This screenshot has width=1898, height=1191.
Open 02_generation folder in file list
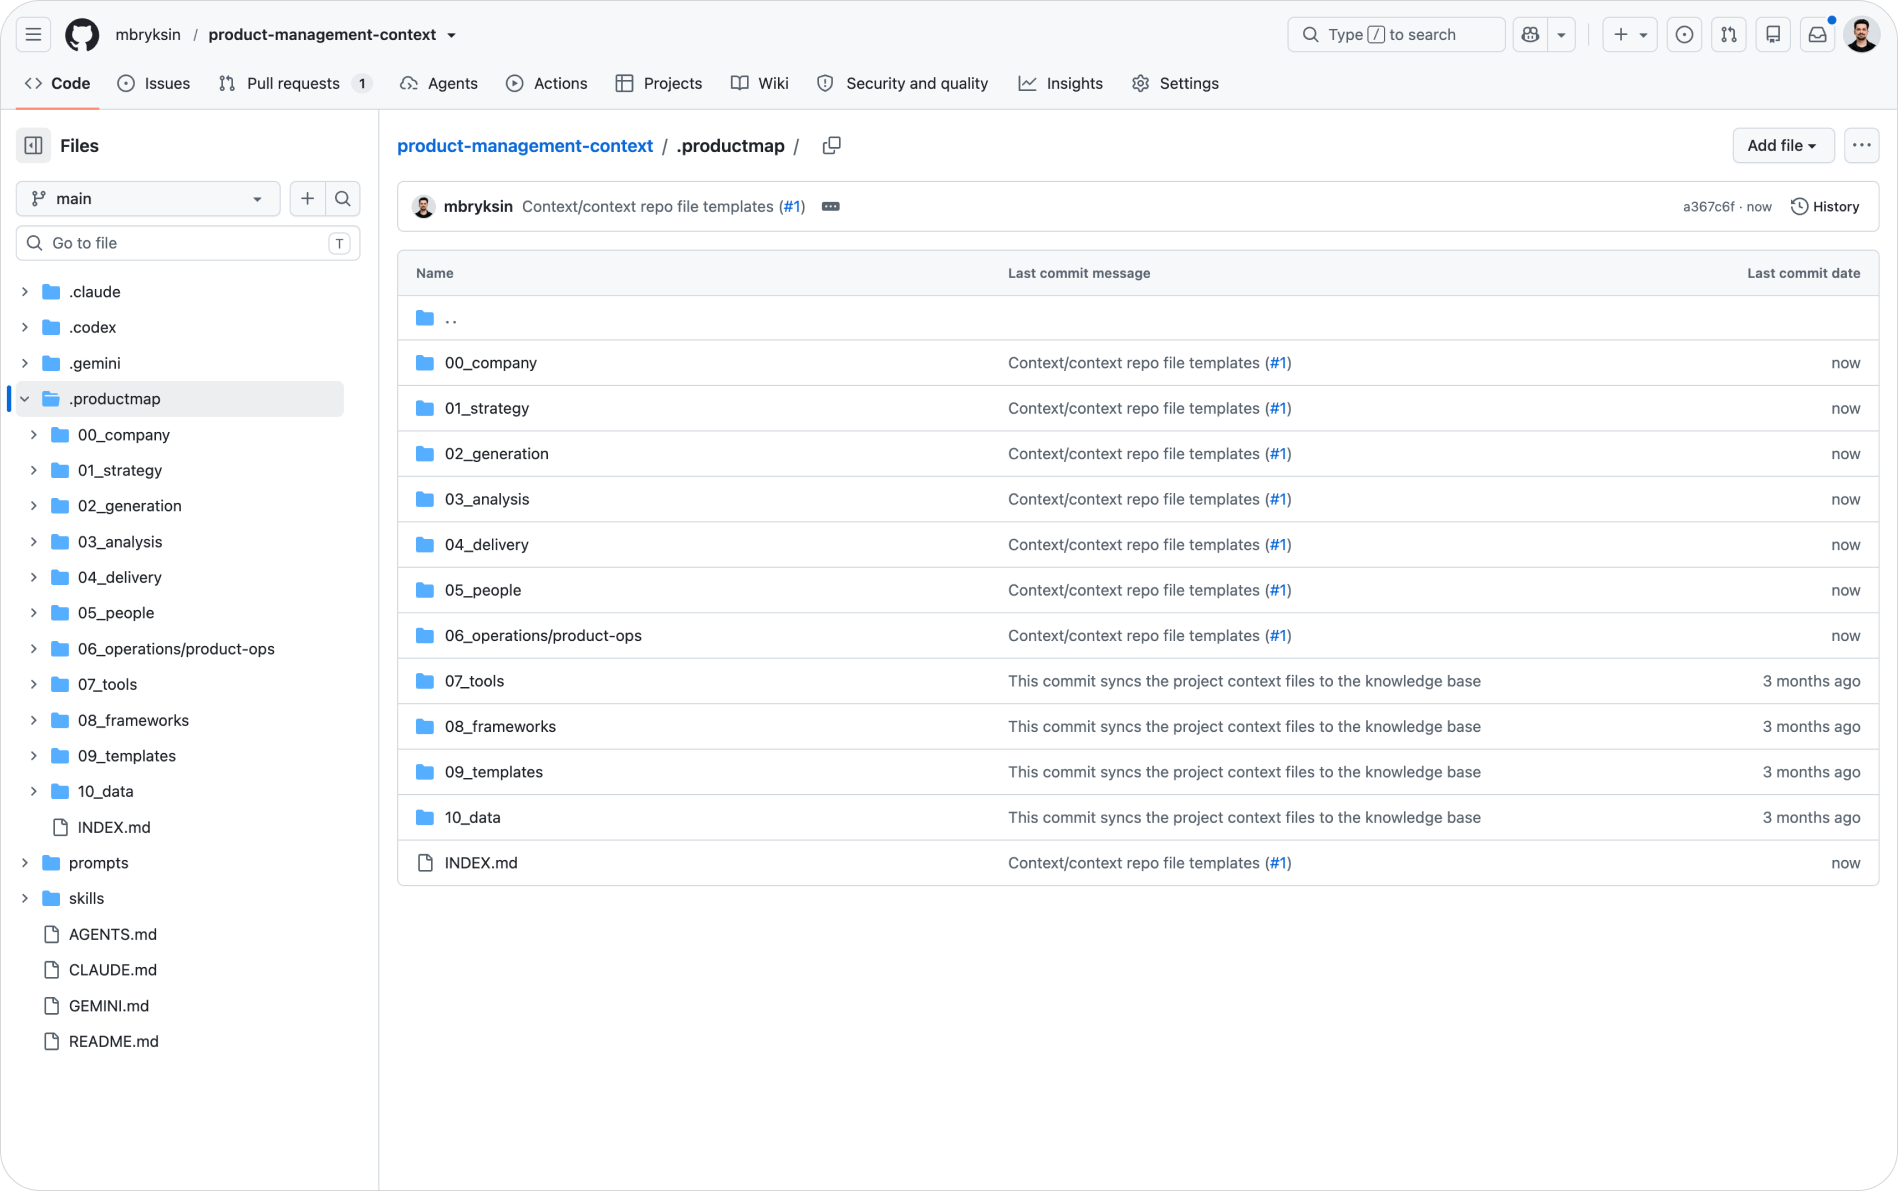(x=496, y=454)
